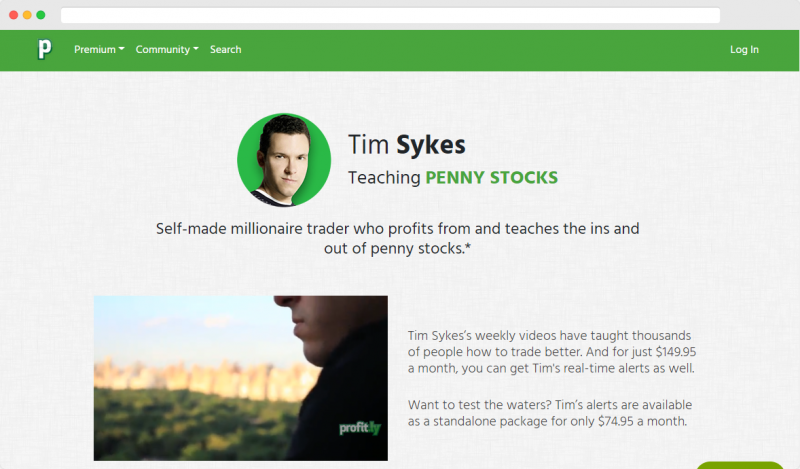
Task: Click the self-made millionaire trader tagline
Action: (397, 238)
